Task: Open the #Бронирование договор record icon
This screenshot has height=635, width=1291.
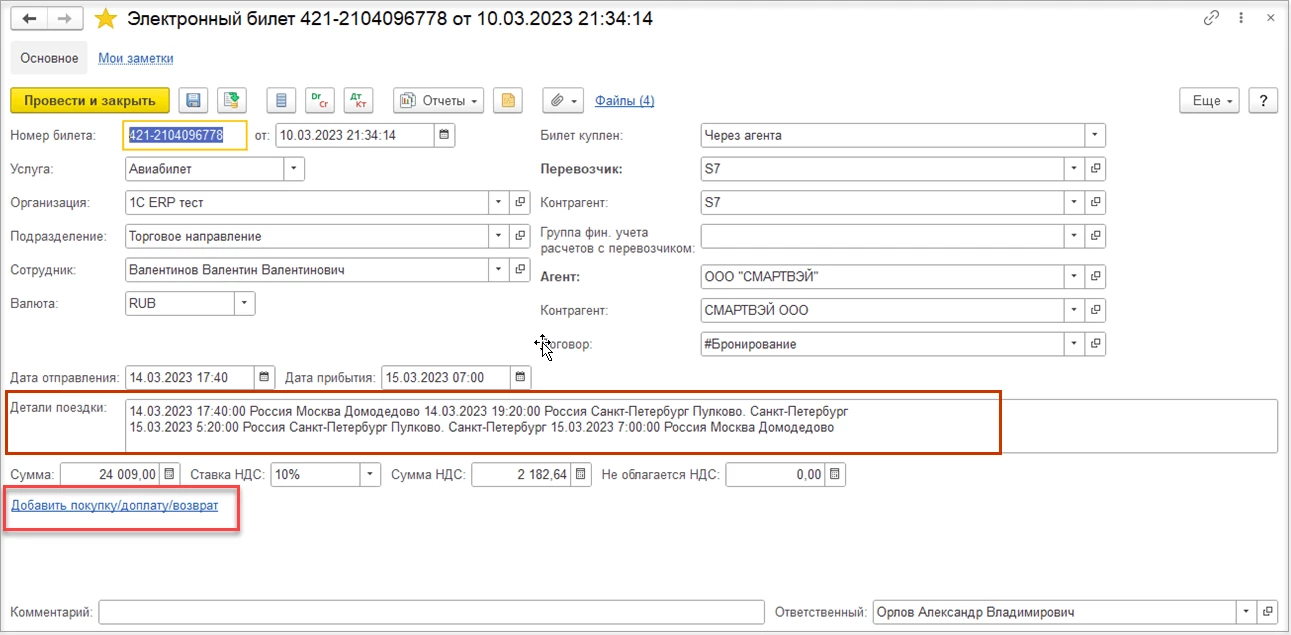Action: pos(1096,344)
